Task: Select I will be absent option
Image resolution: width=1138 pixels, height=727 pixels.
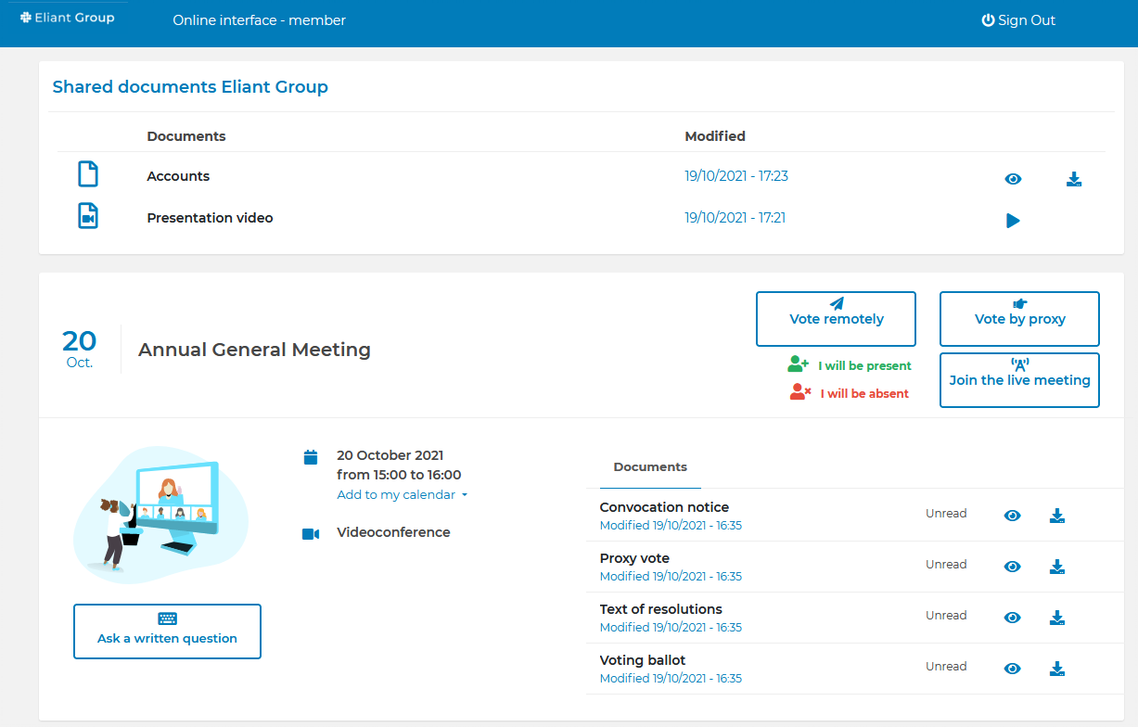Action: coord(850,393)
